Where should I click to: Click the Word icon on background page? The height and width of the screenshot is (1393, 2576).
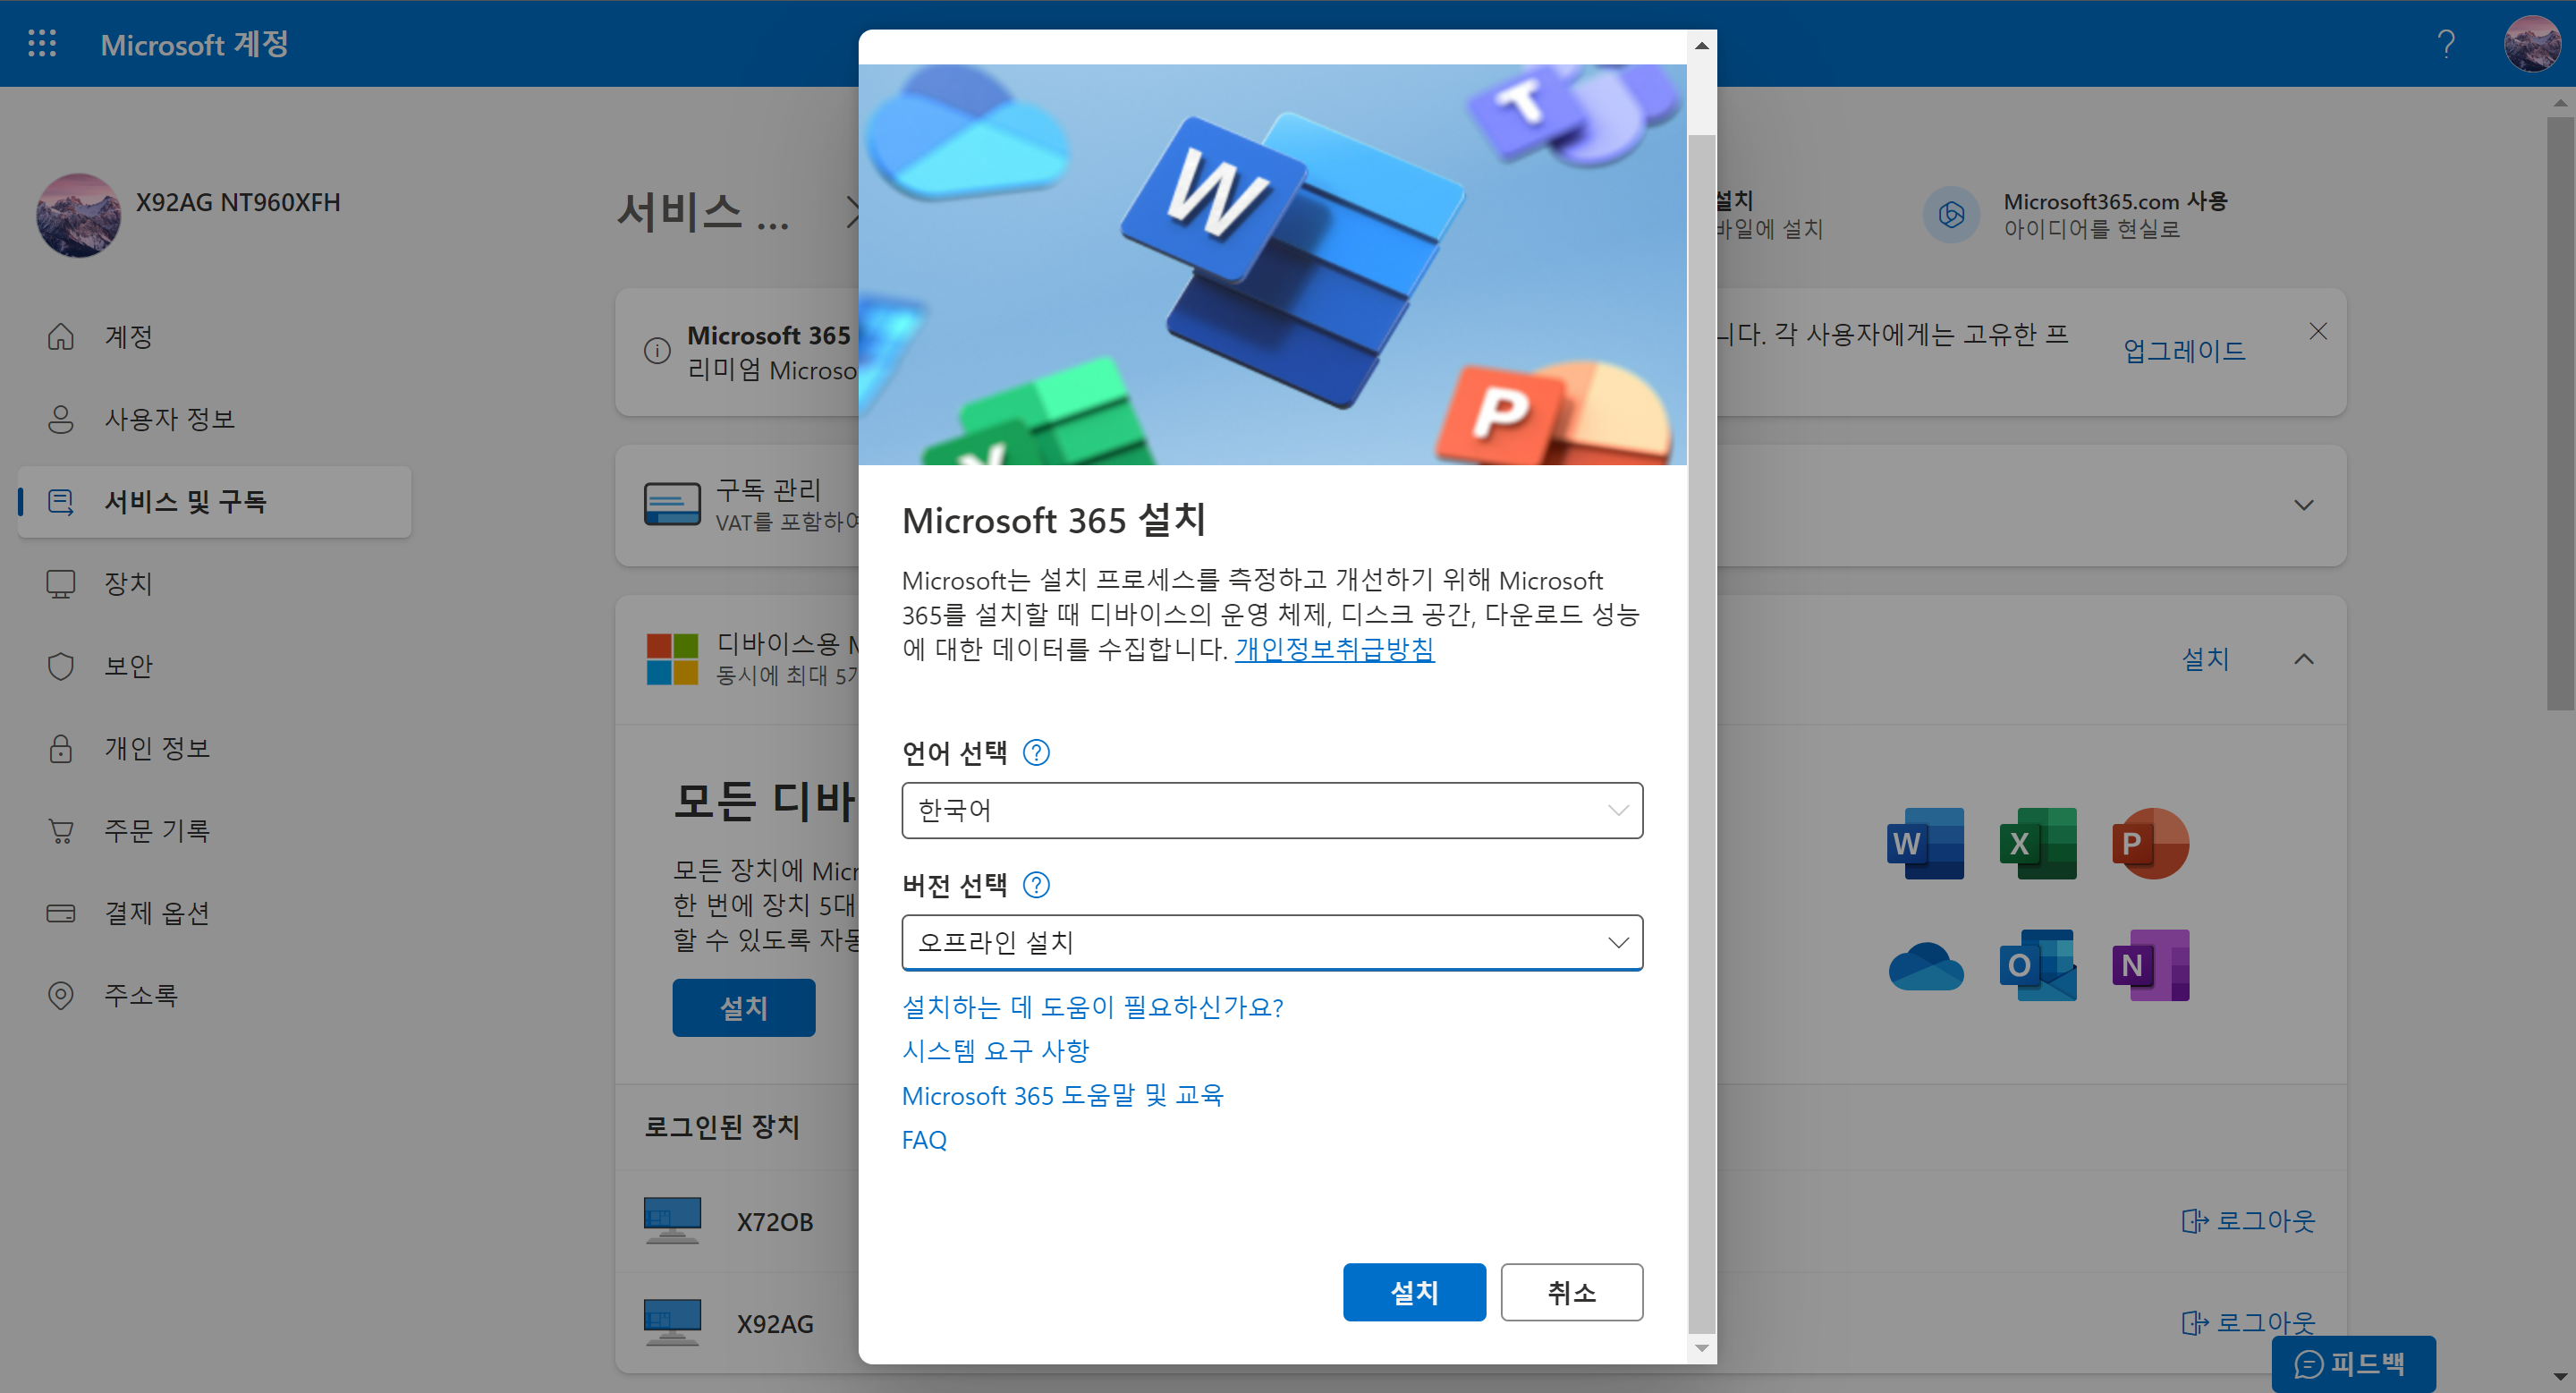tap(1926, 844)
